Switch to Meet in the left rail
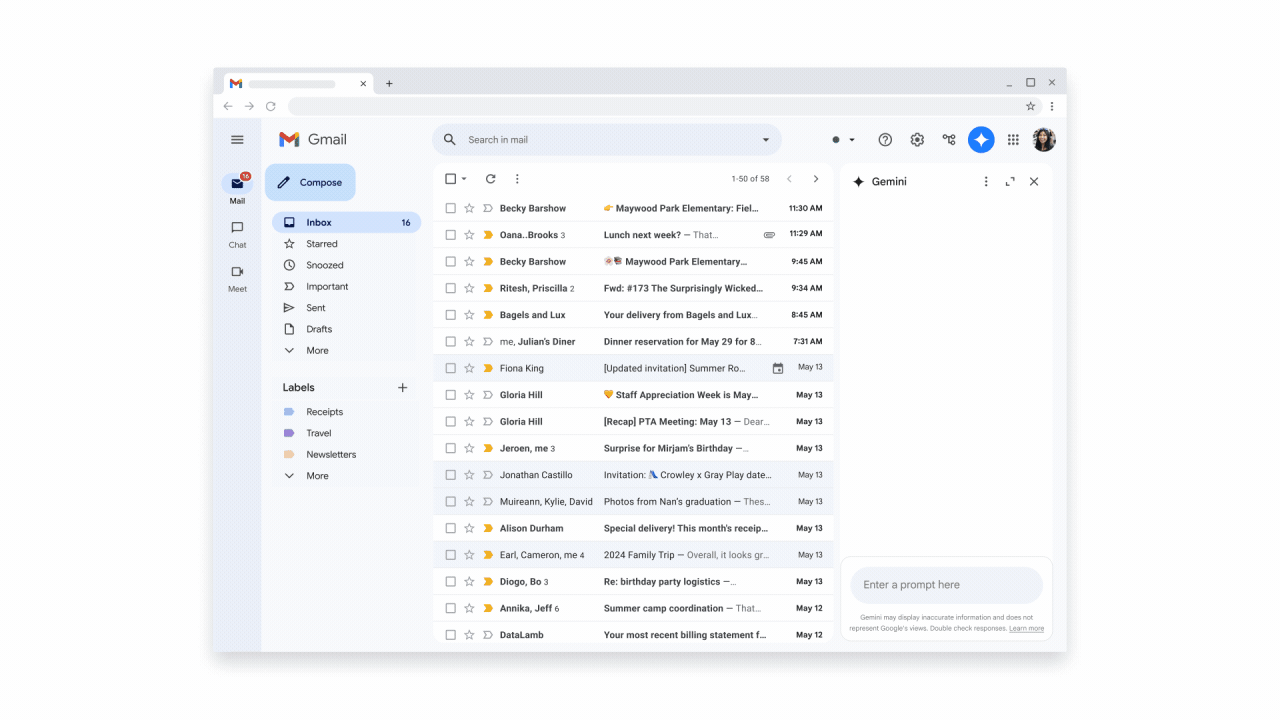This screenshot has height=720, width=1280. [237, 276]
